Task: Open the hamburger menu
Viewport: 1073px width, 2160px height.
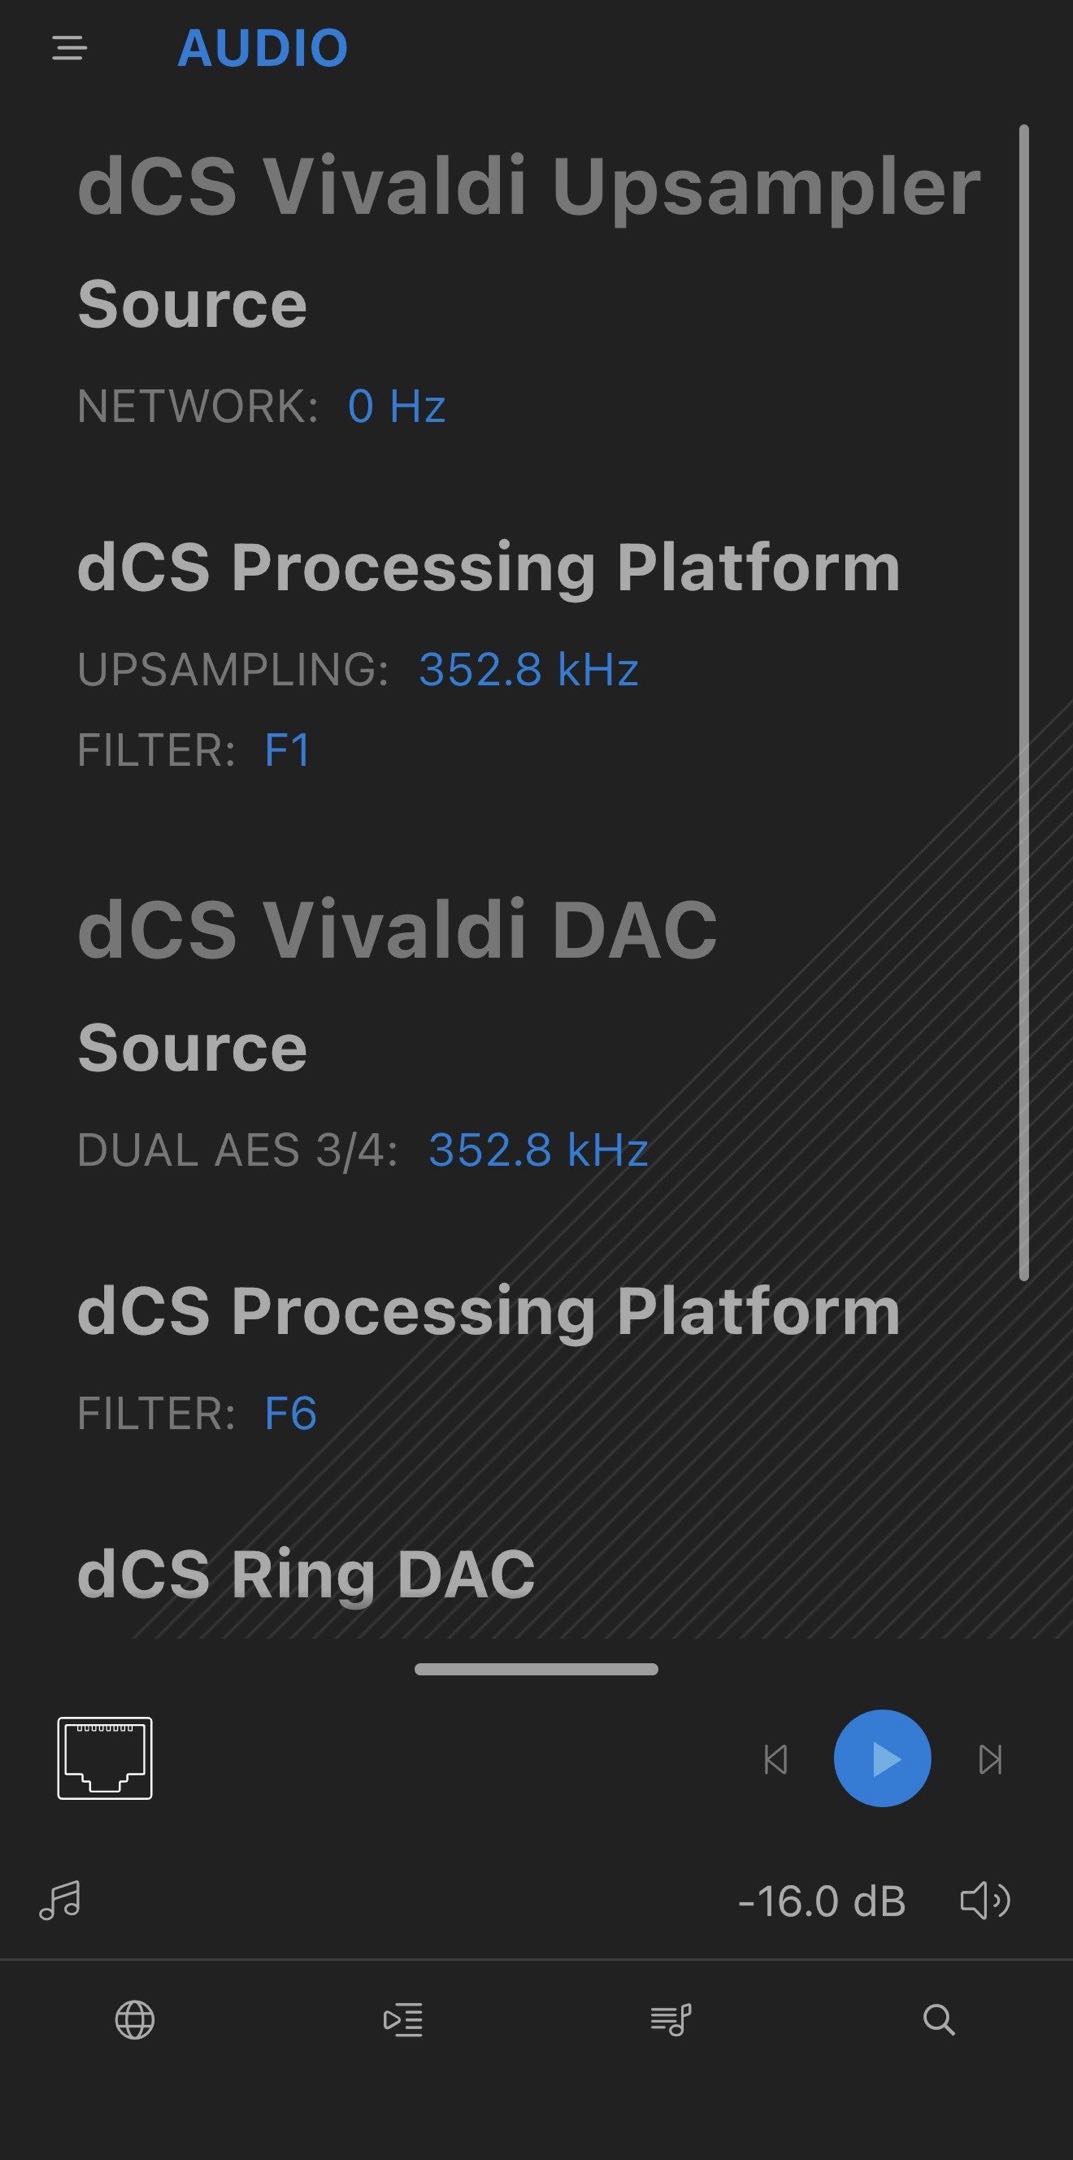Action: point(69,48)
